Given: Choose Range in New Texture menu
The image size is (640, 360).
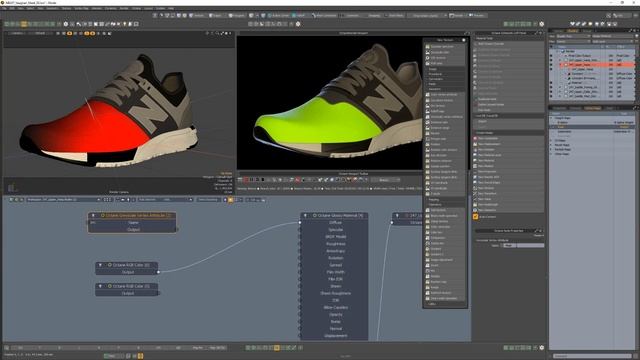Looking at the screenshot, I should pyautogui.click(x=444, y=287).
